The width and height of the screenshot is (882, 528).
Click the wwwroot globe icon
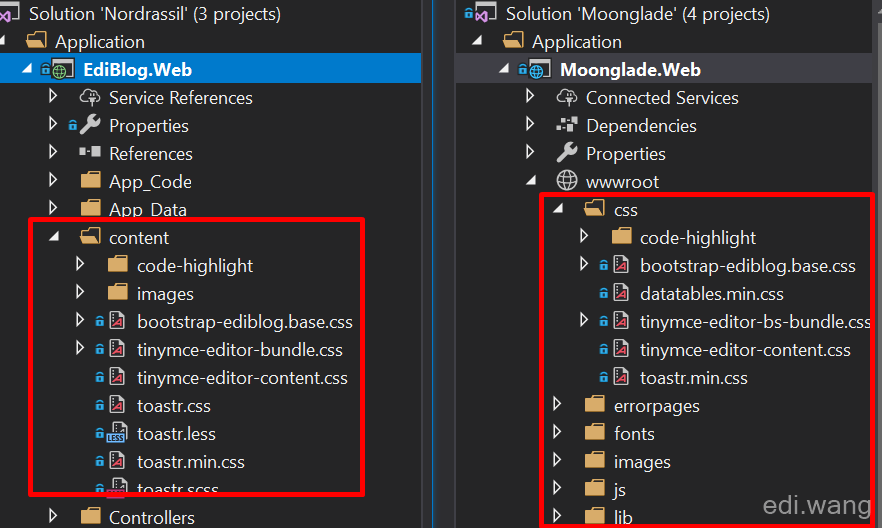pos(566,180)
